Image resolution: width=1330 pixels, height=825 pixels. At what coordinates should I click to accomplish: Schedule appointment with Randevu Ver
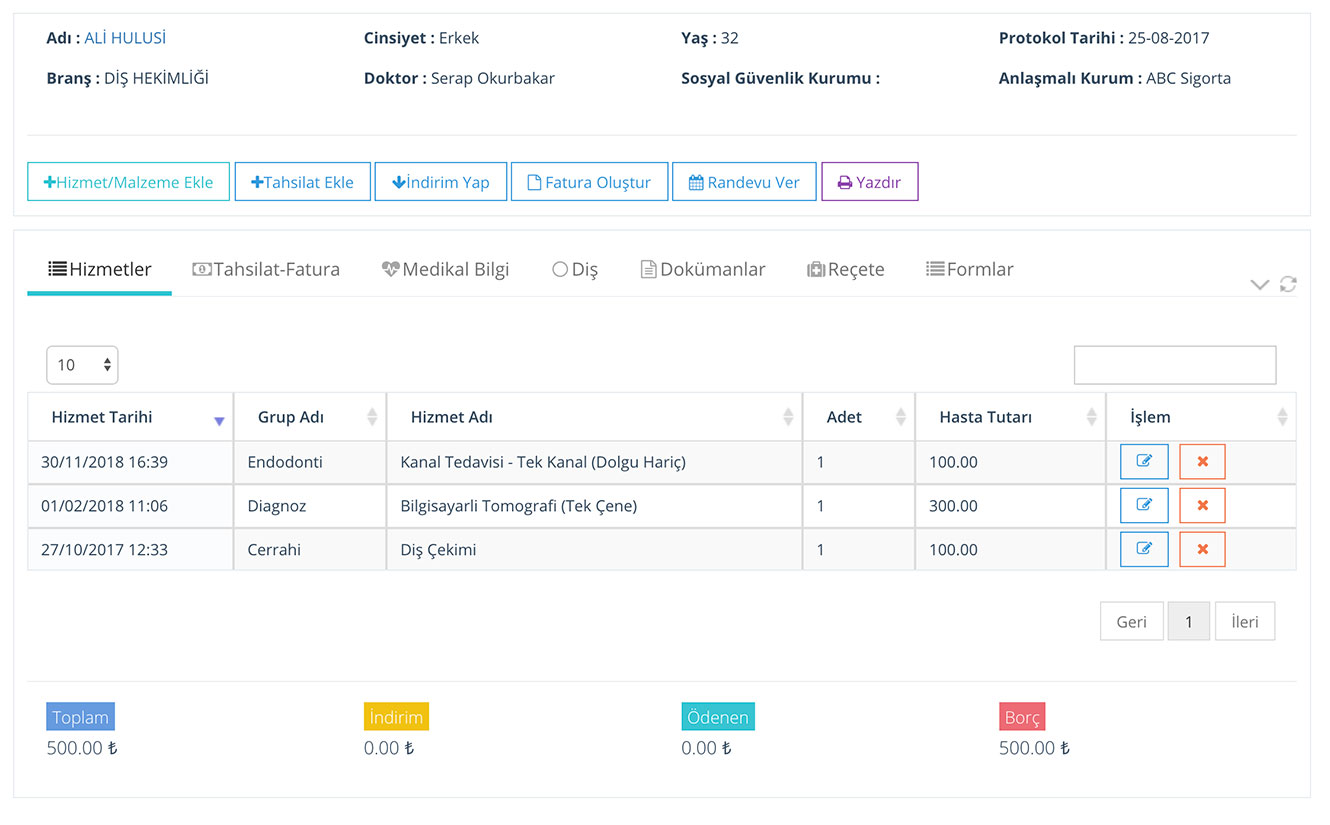[744, 182]
